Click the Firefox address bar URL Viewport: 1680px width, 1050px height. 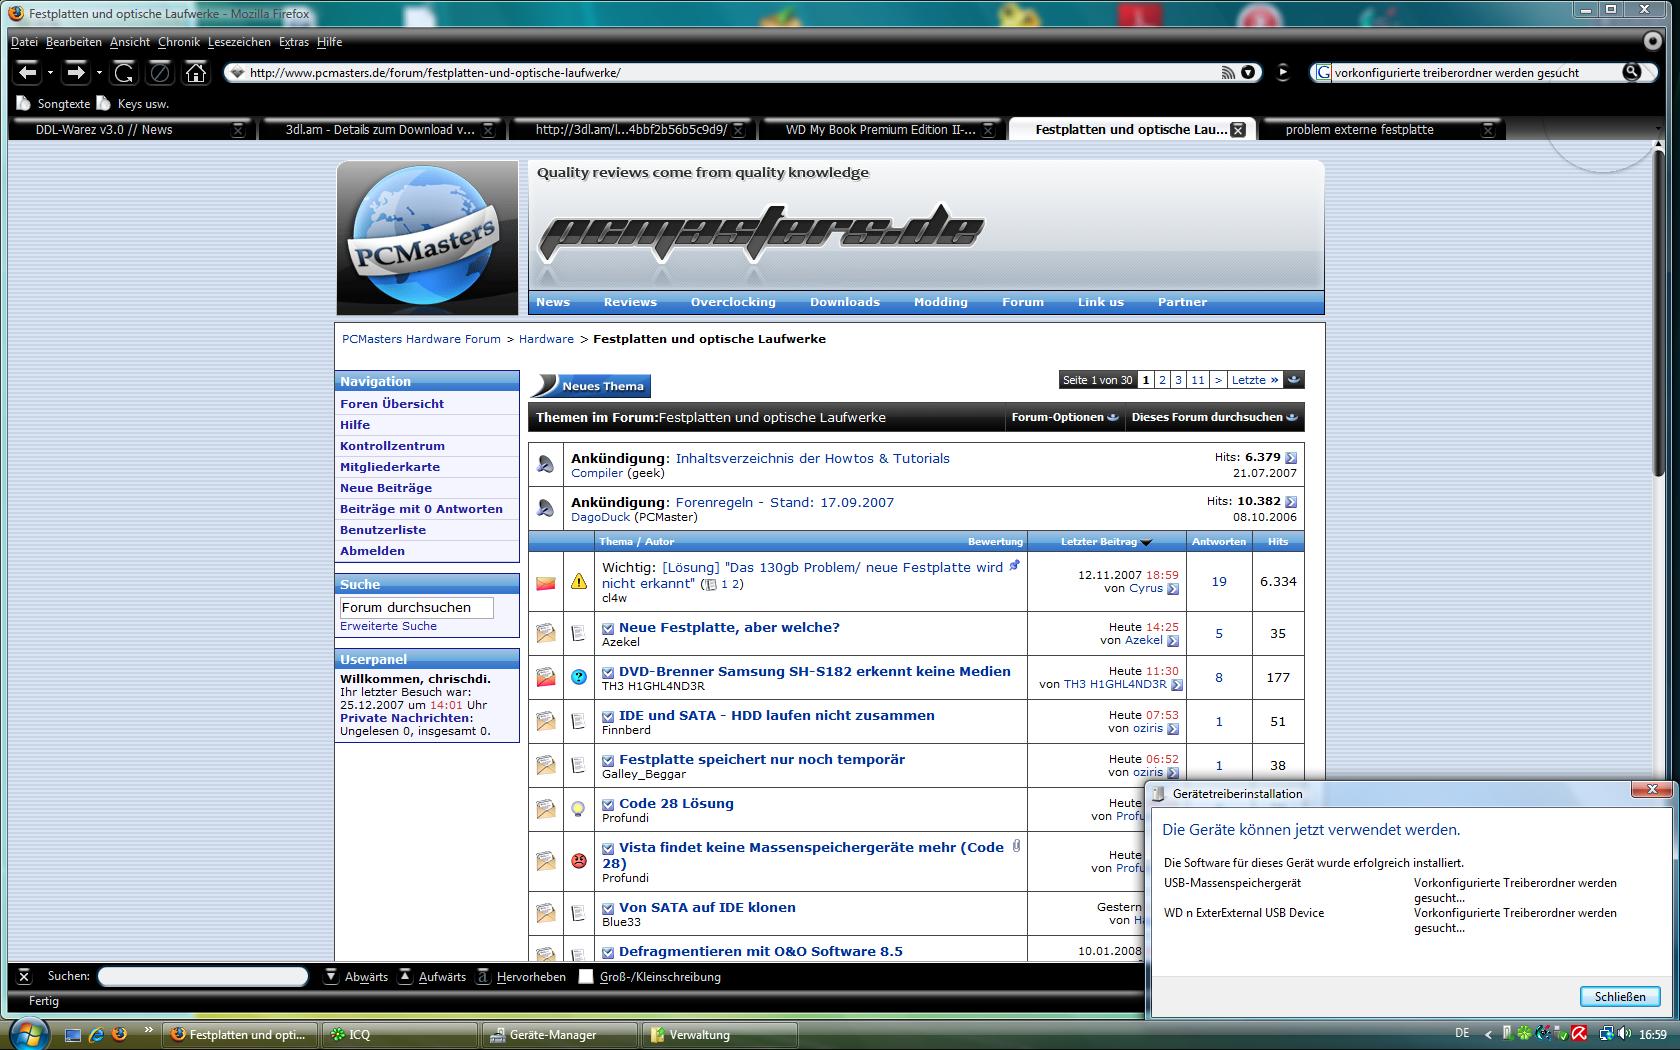pyautogui.click(x=435, y=72)
